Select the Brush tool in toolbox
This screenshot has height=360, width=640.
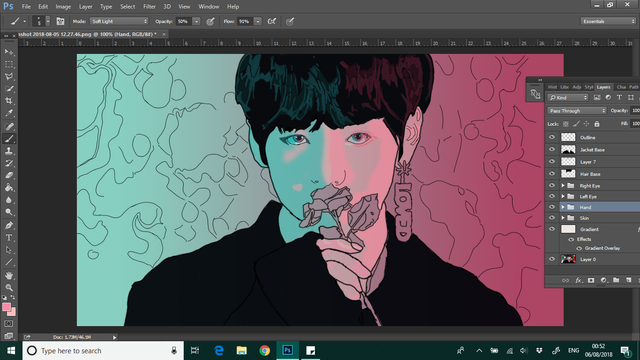point(9,139)
